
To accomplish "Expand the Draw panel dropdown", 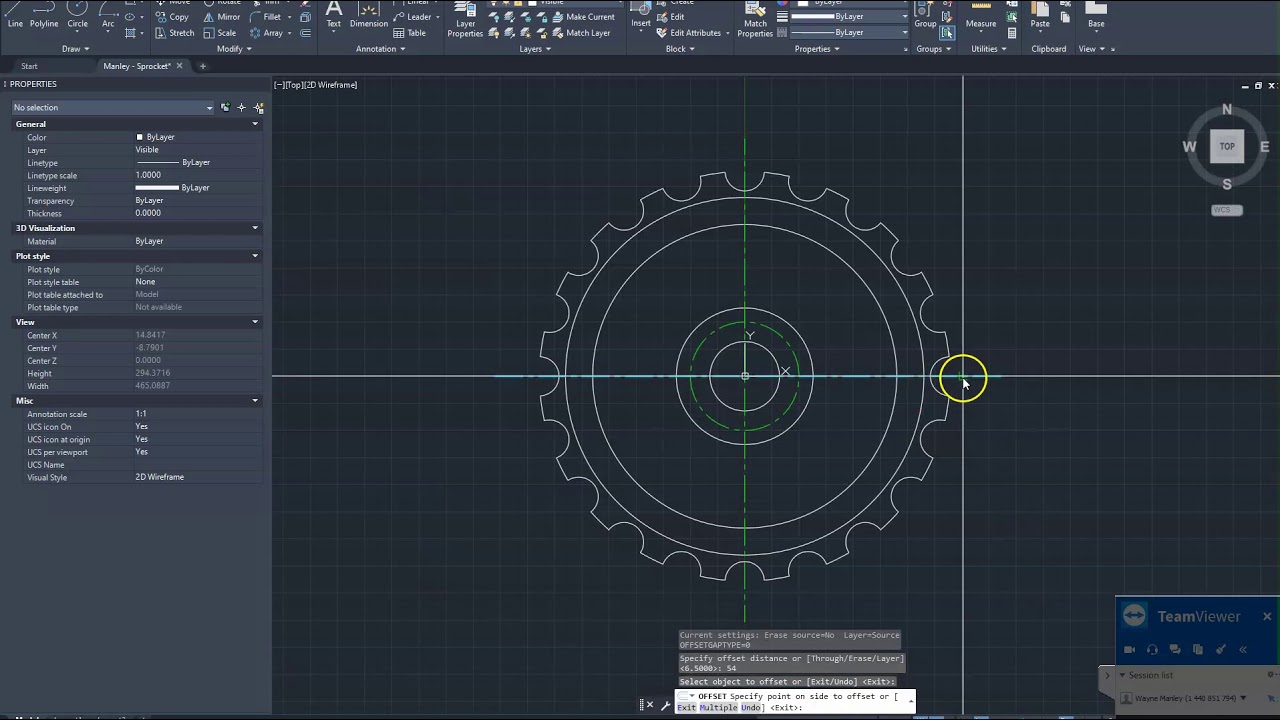I will click(x=76, y=49).
